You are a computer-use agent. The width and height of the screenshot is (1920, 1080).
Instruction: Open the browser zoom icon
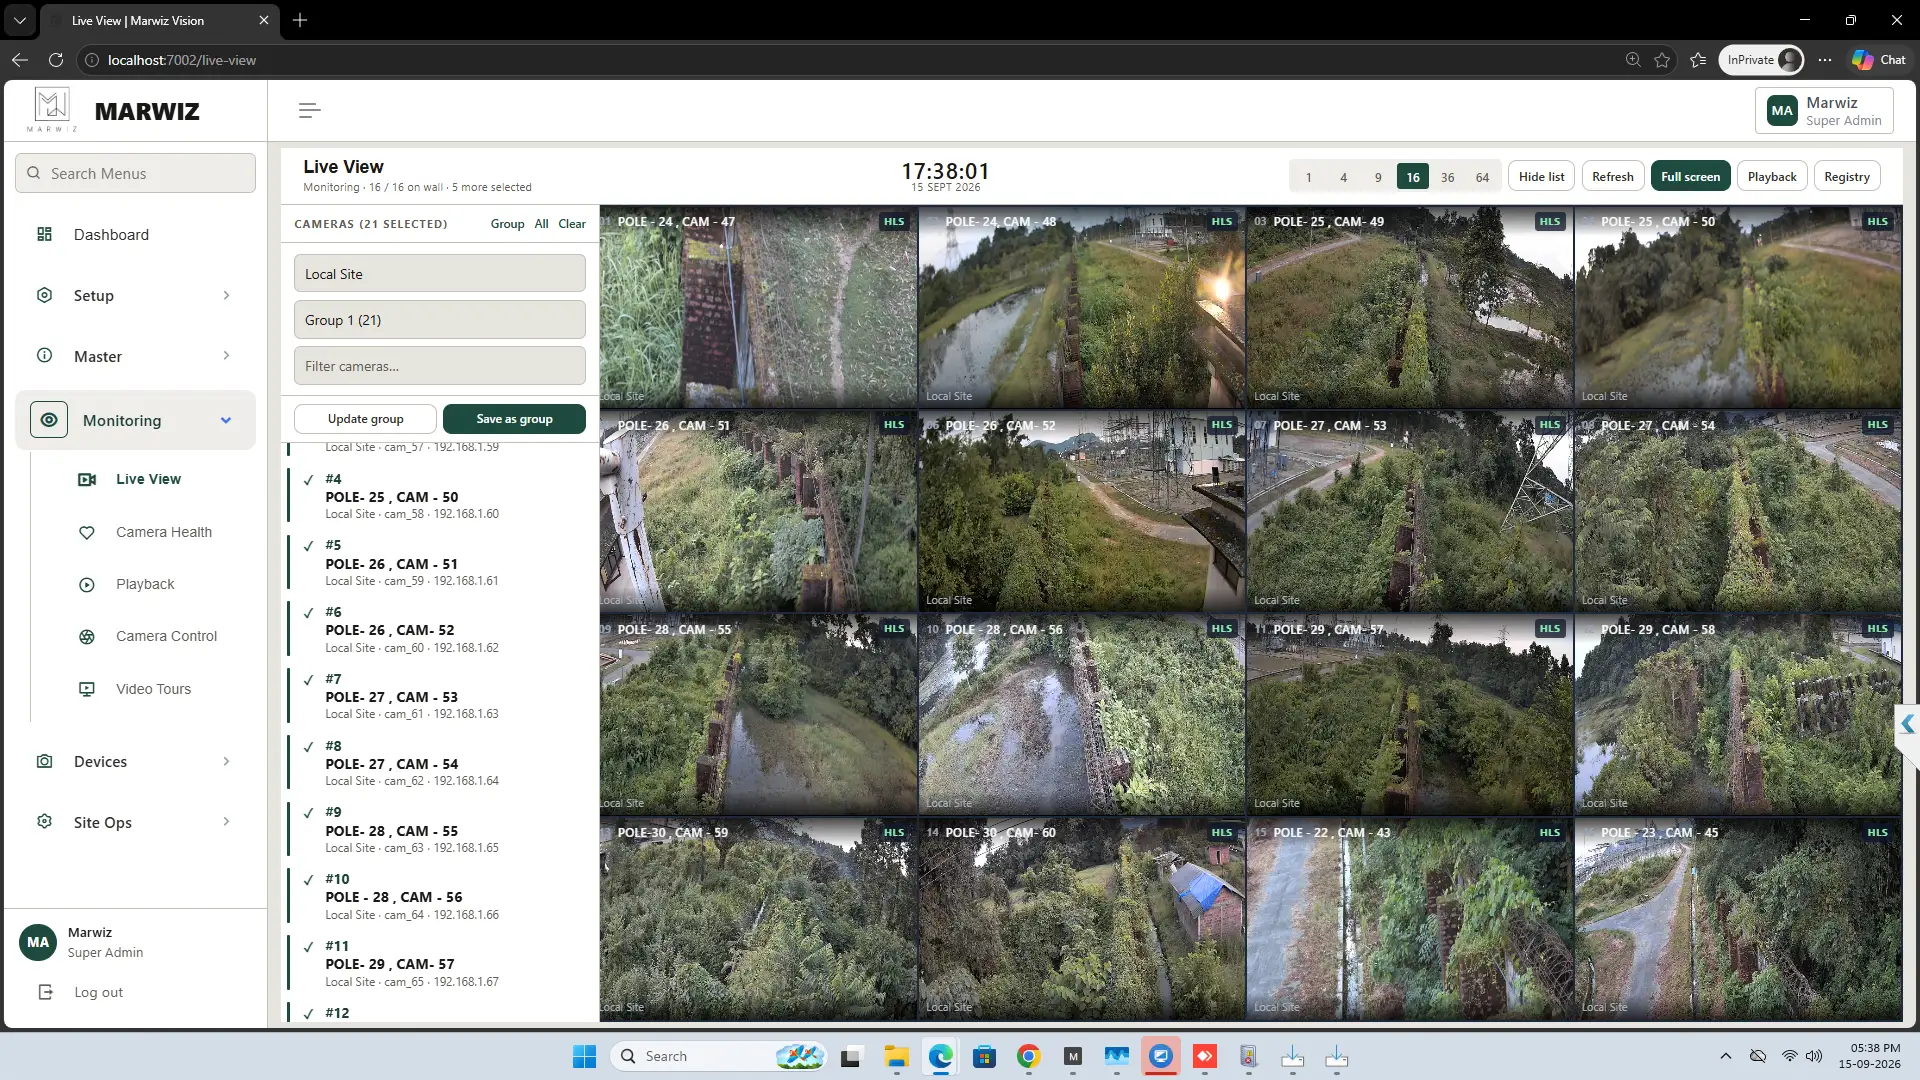[x=1633, y=60]
